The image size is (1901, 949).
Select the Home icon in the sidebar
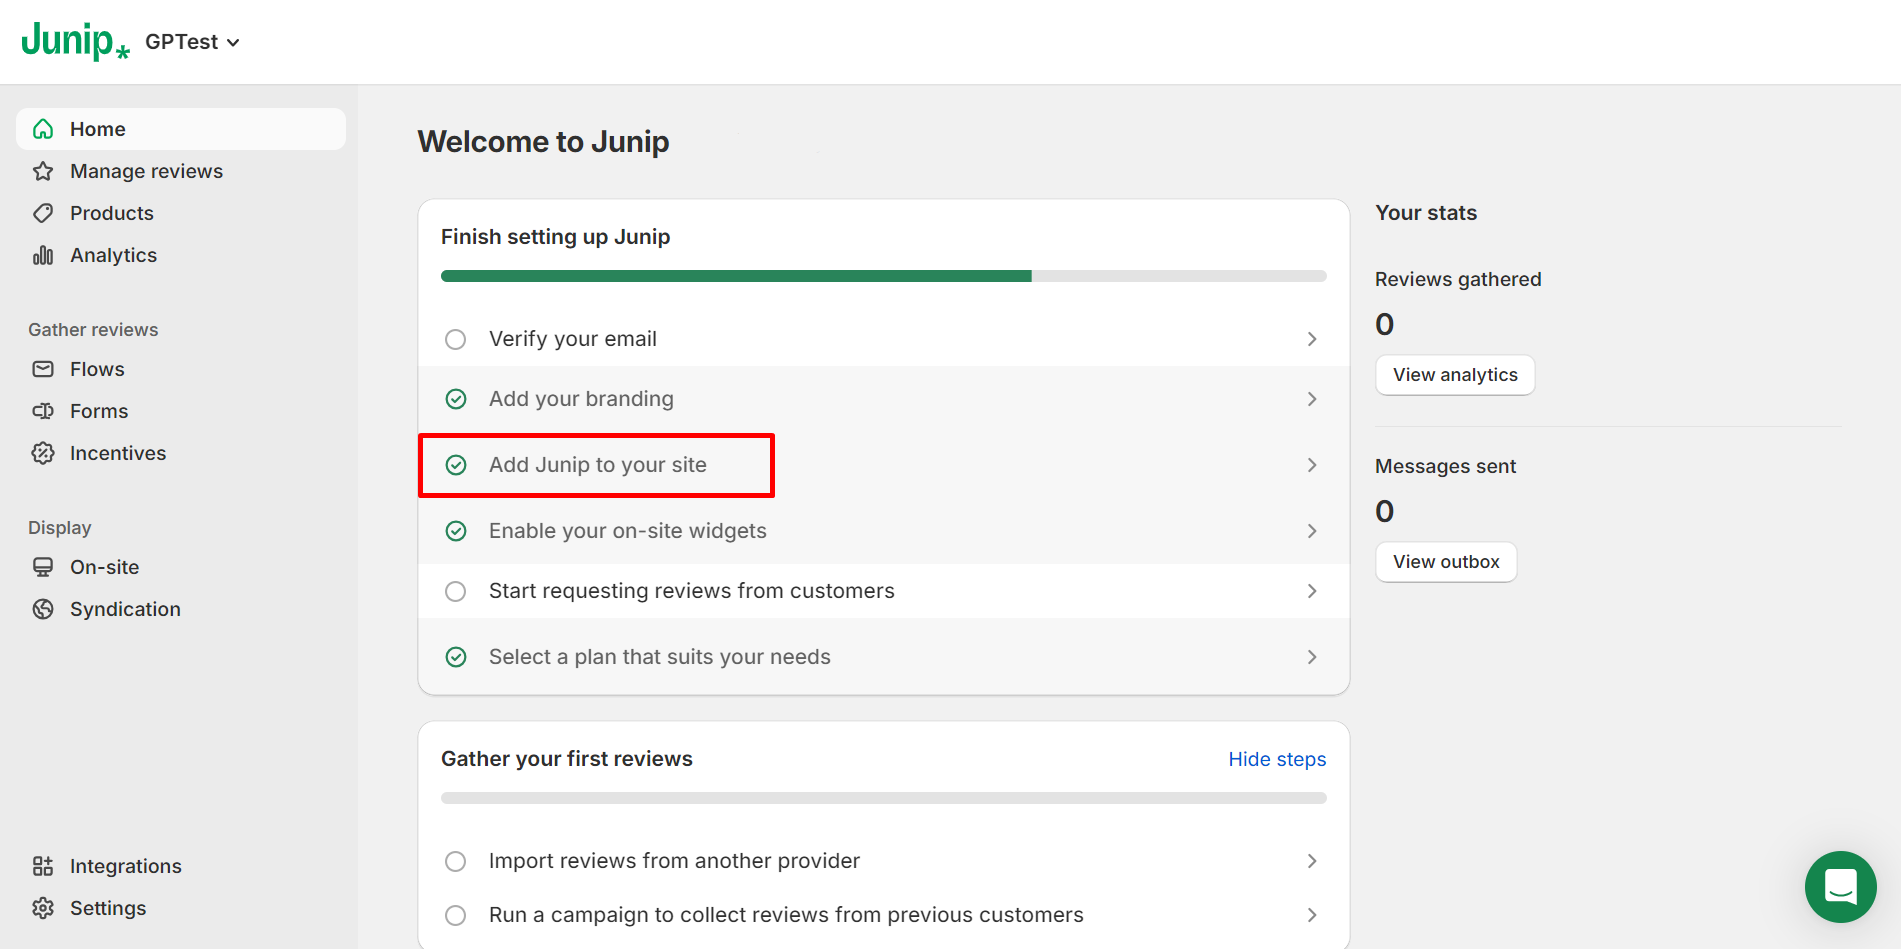[x=43, y=128]
